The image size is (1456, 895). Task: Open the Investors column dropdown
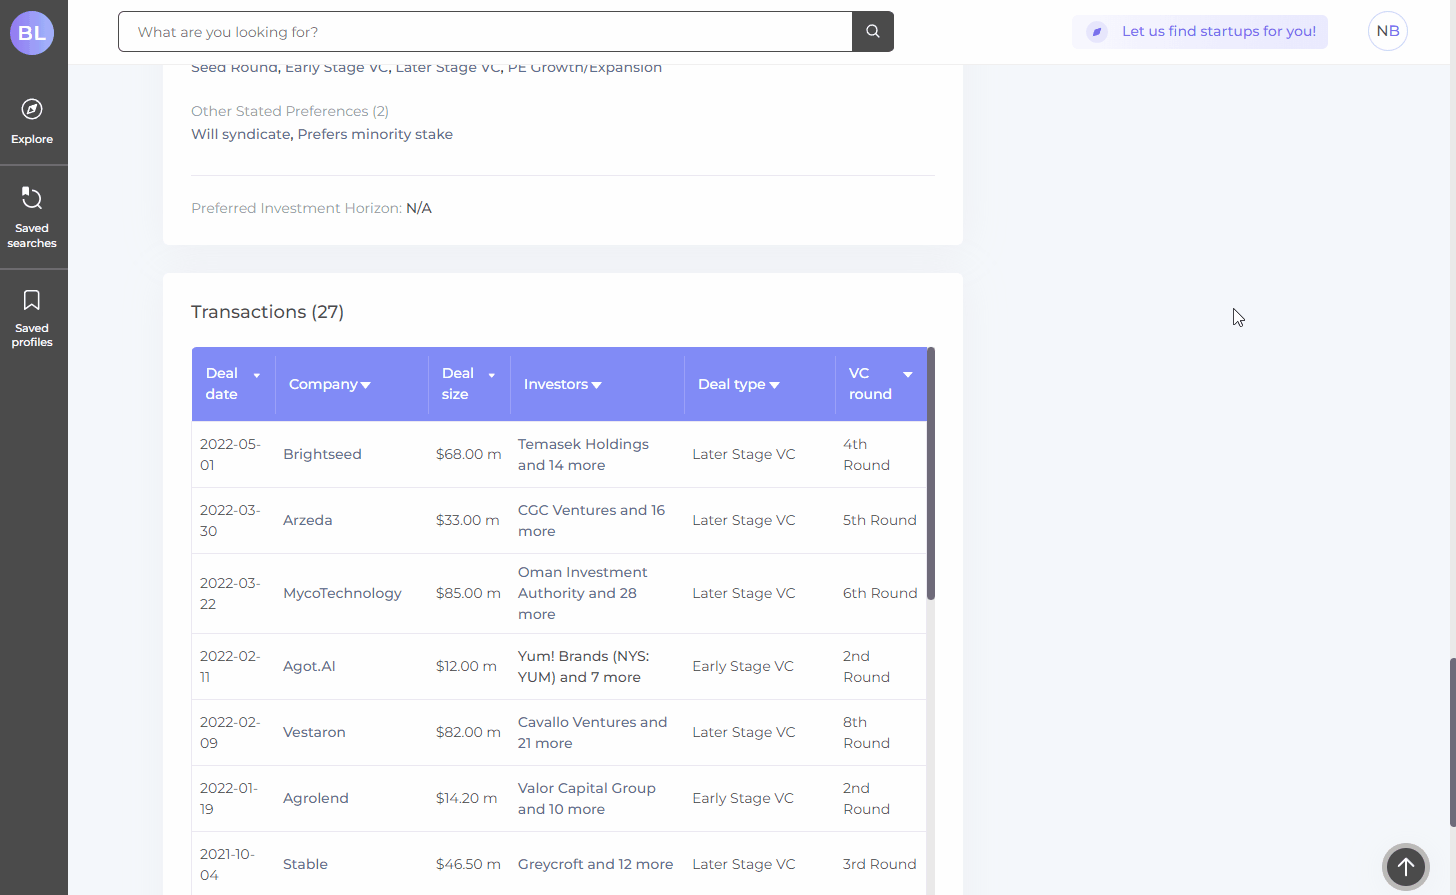(596, 385)
